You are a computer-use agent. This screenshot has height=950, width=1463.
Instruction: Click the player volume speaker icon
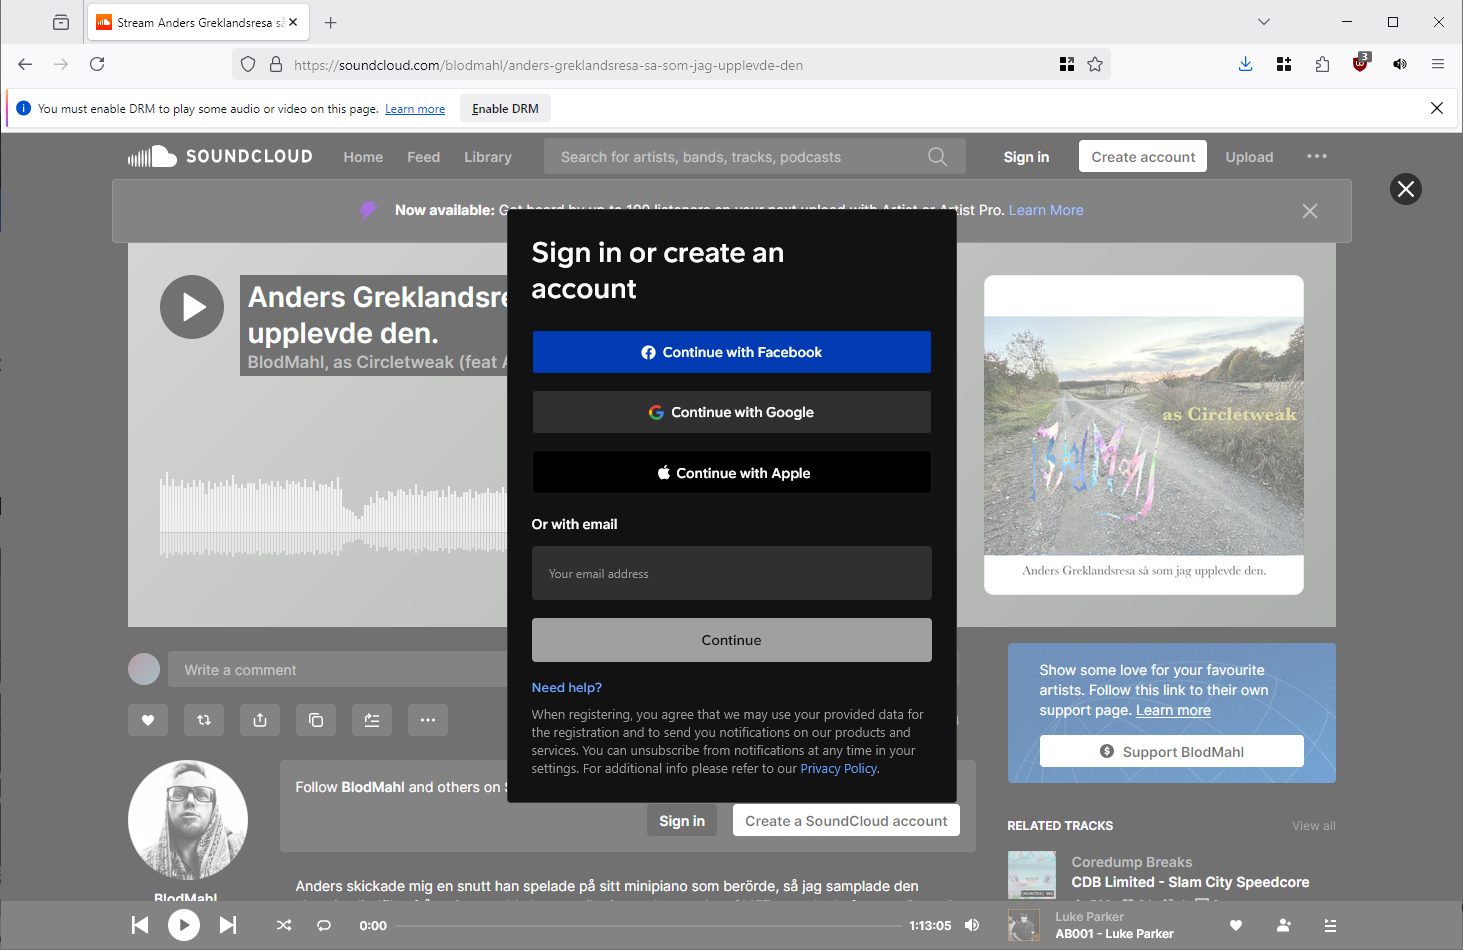(972, 925)
